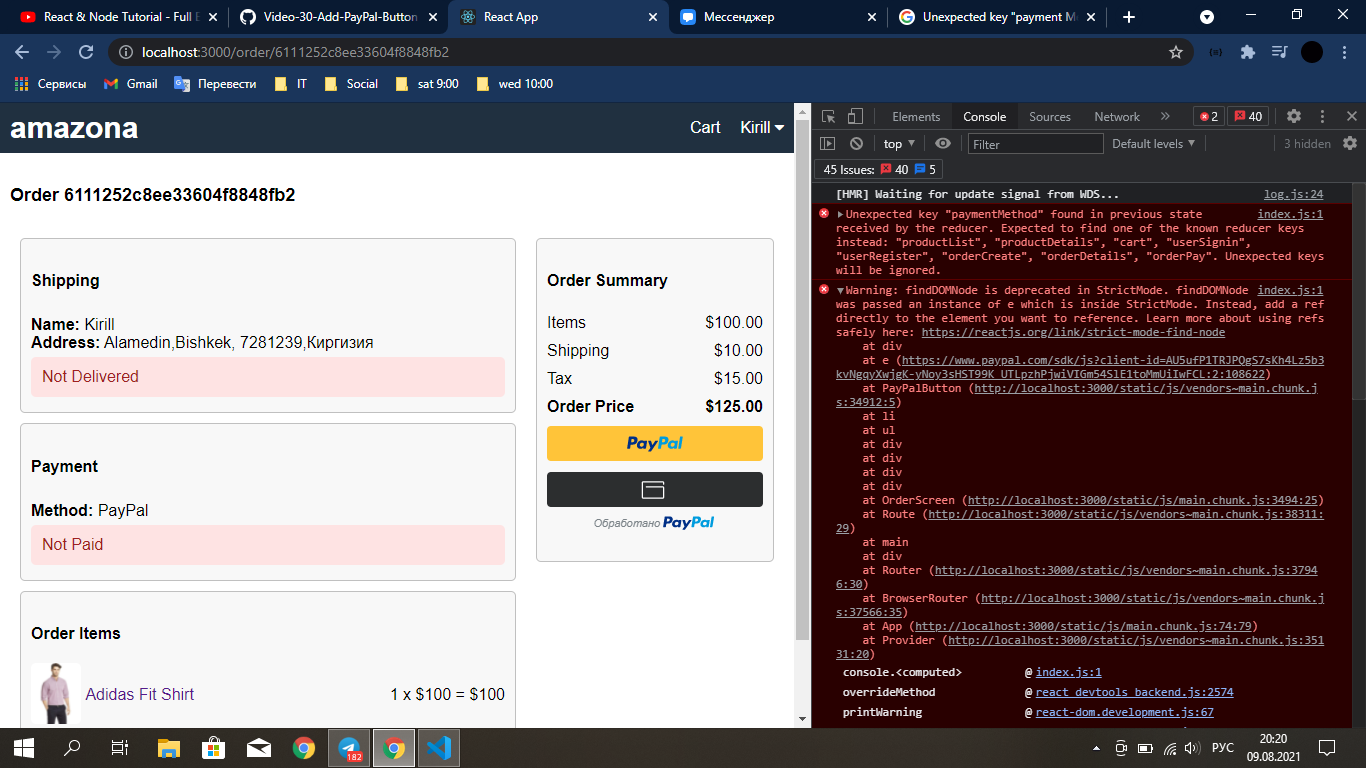Open the reactjs.org strict-mode-find-node link
1366x768 pixels.
(1073, 332)
